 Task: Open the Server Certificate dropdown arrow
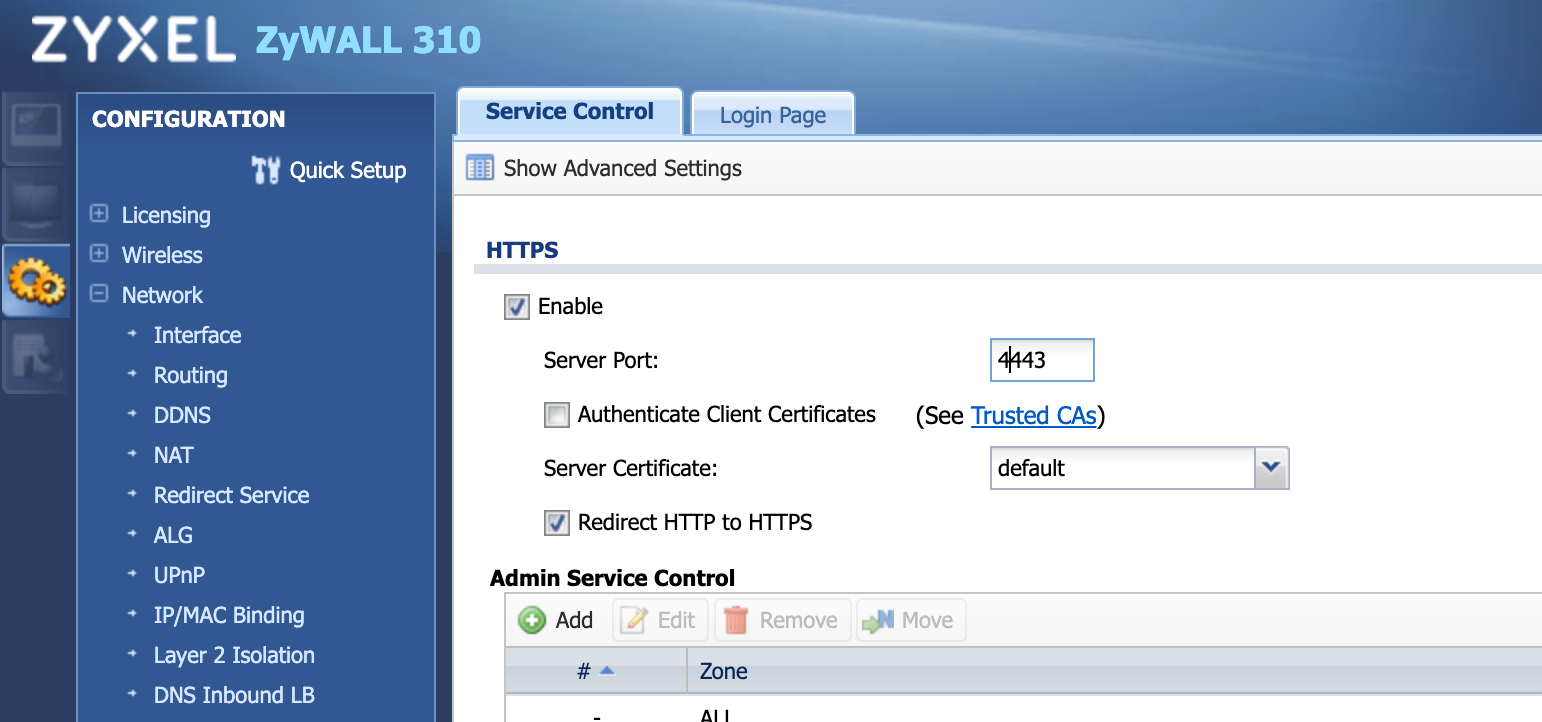point(1271,468)
